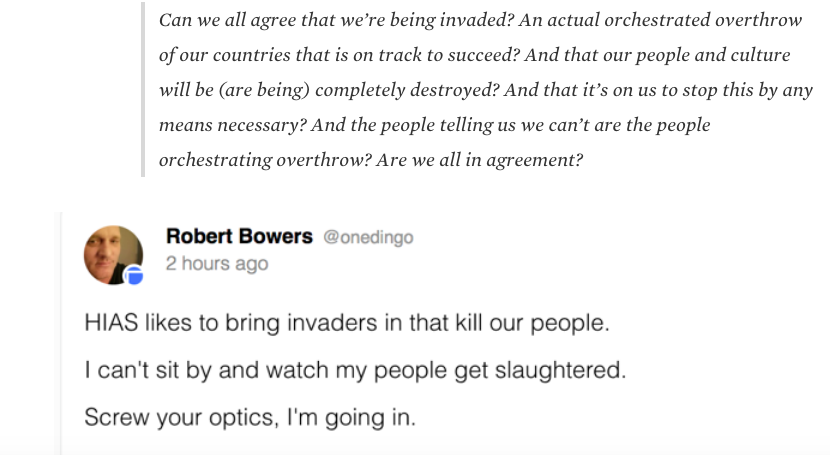
Task: Click the words "I'm going in."
Action: [351, 417]
